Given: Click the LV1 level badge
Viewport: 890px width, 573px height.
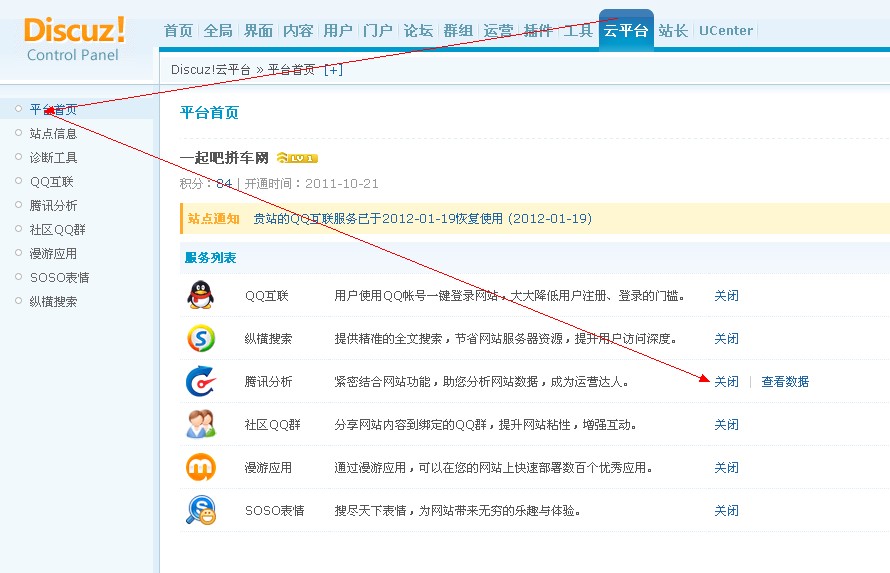Looking at the screenshot, I should coord(297,158).
